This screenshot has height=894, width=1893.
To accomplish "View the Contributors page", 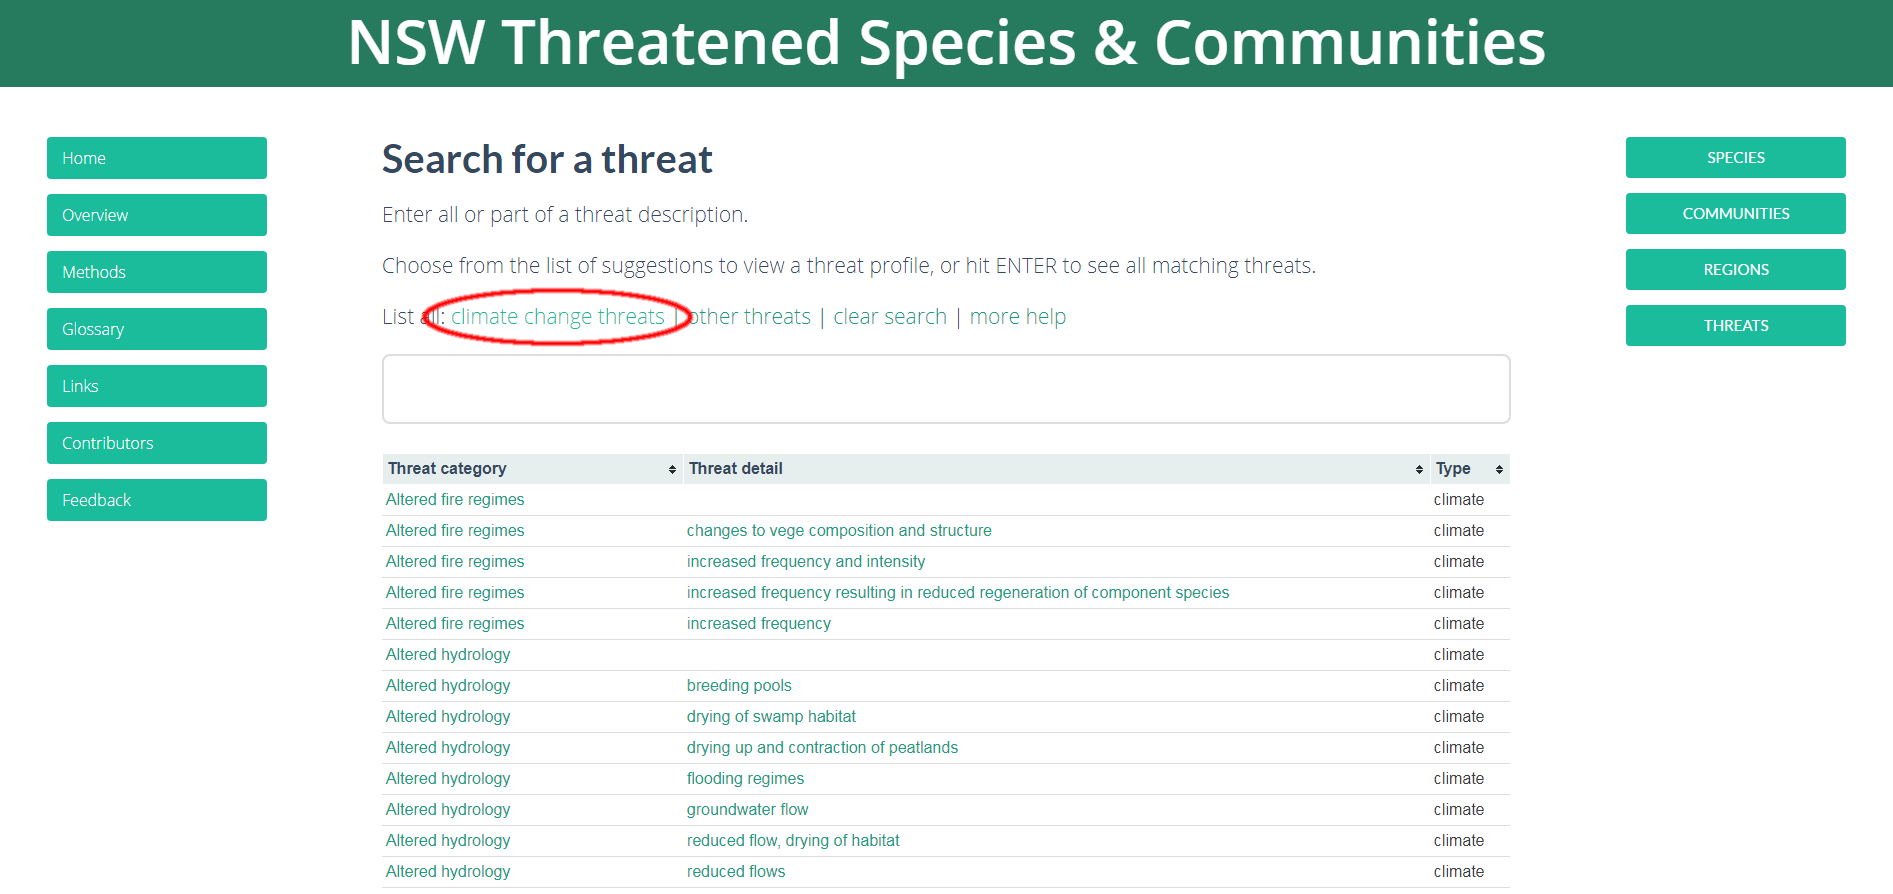I will 157,443.
